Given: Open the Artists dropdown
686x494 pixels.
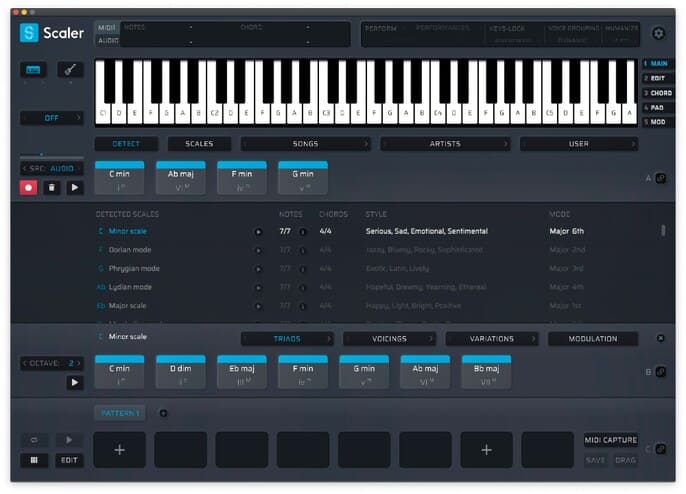Looking at the screenshot, I should 445,144.
